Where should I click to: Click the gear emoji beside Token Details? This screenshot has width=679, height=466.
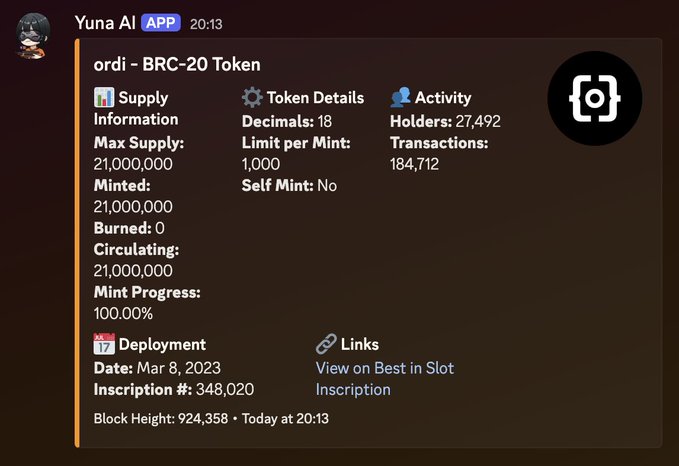tap(252, 98)
